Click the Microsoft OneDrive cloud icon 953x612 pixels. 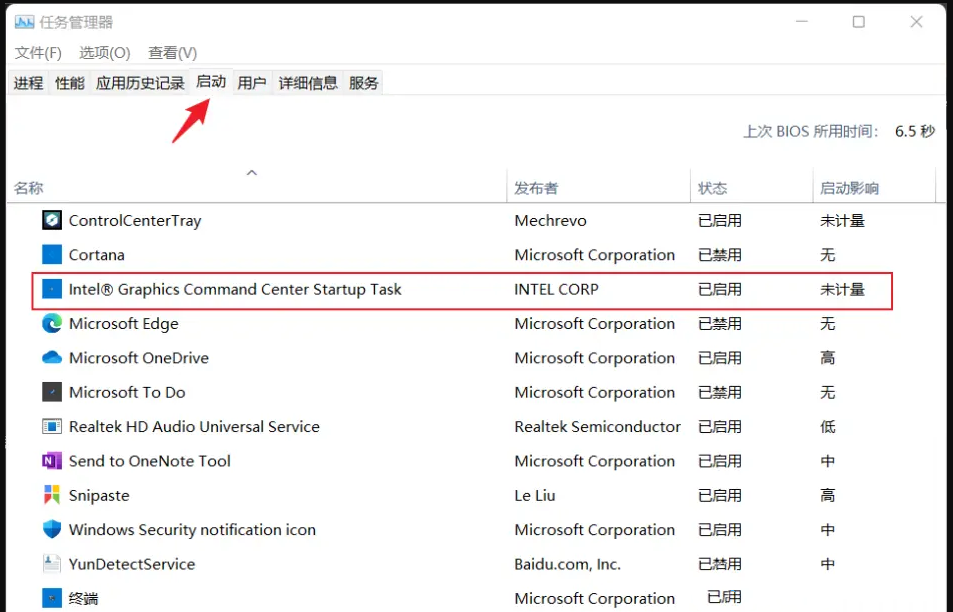tap(52, 358)
